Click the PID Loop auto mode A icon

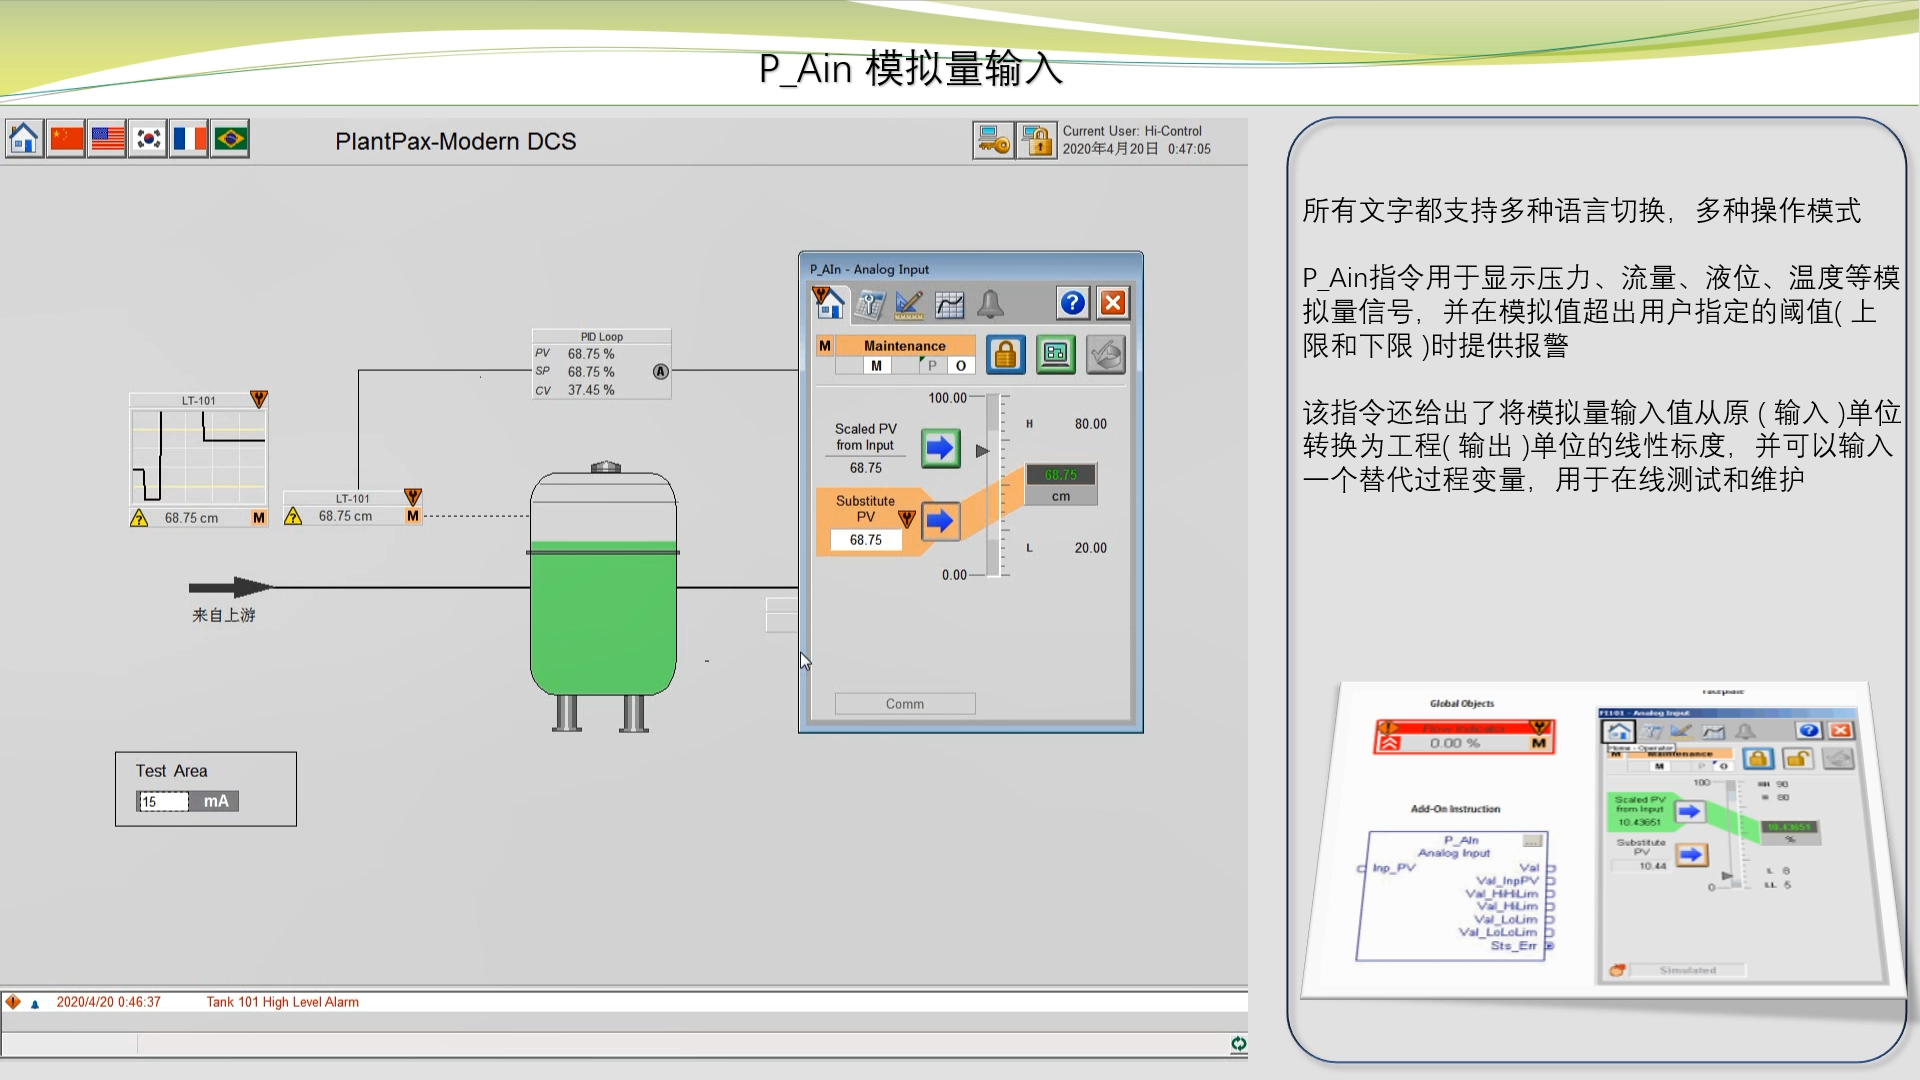[660, 372]
